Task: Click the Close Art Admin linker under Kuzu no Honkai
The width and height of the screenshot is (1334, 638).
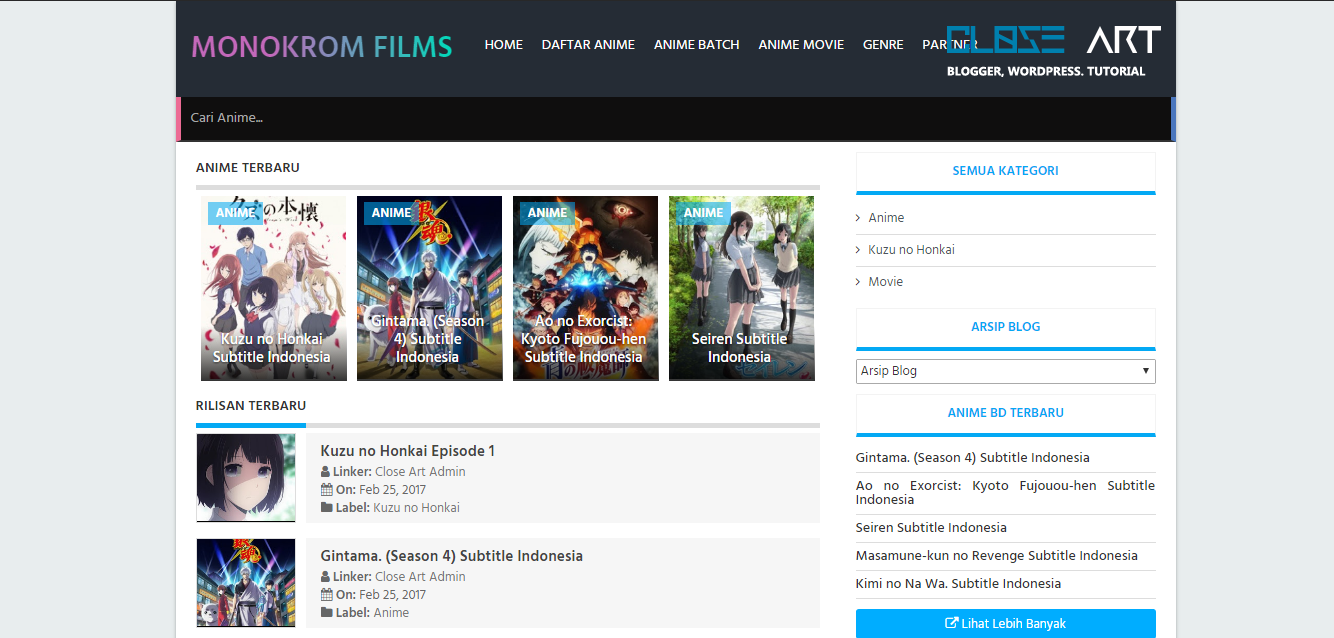Action: [x=420, y=472]
